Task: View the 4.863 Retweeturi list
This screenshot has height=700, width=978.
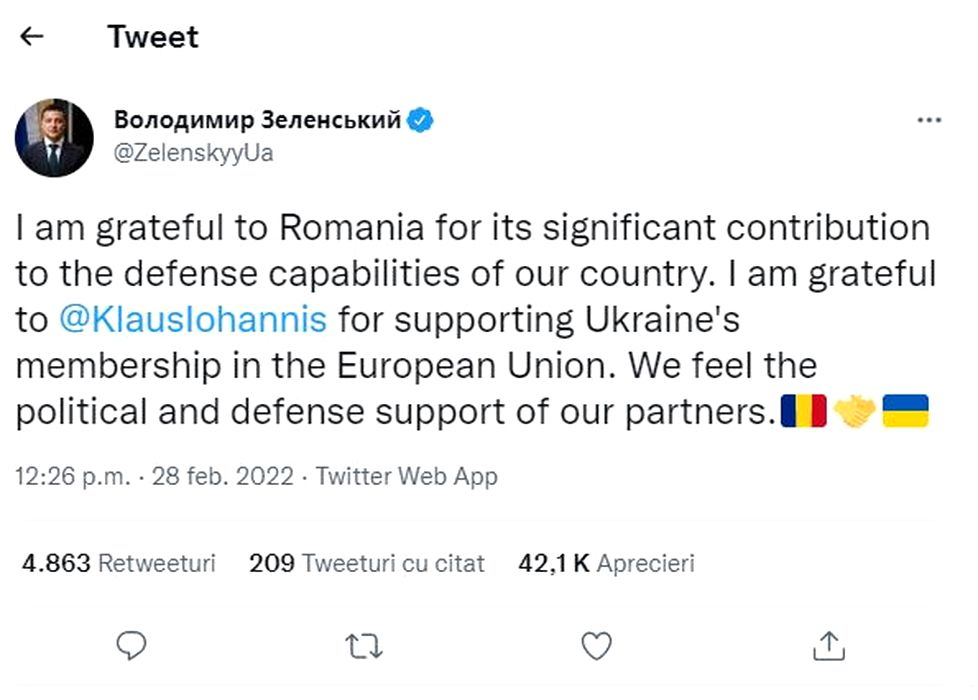Action: click(x=118, y=563)
